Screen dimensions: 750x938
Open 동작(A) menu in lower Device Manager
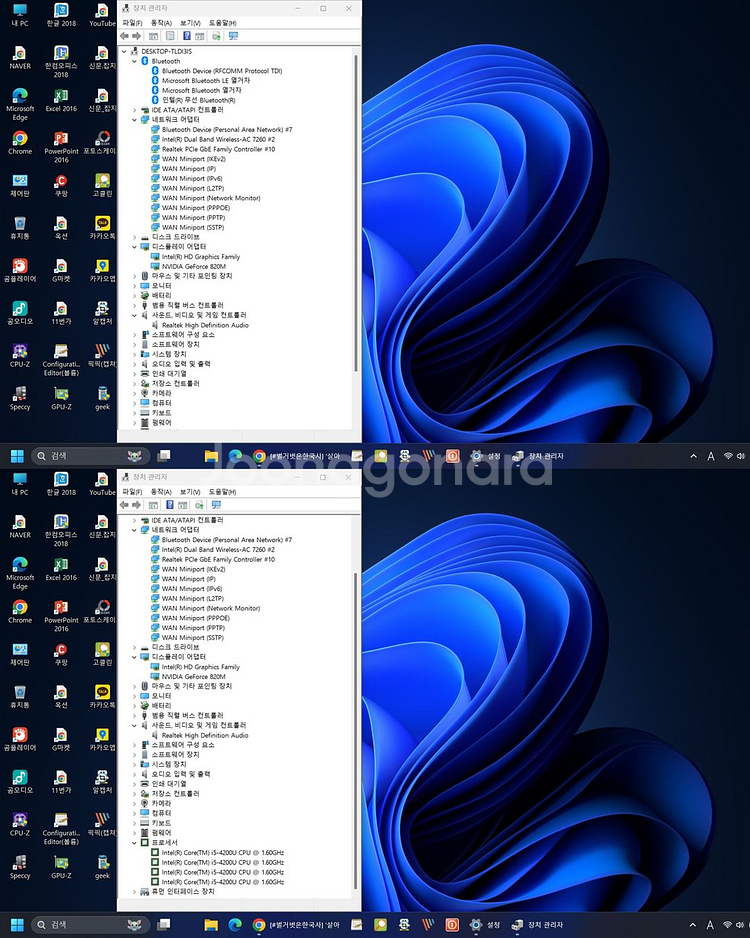(x=161, y=492)
